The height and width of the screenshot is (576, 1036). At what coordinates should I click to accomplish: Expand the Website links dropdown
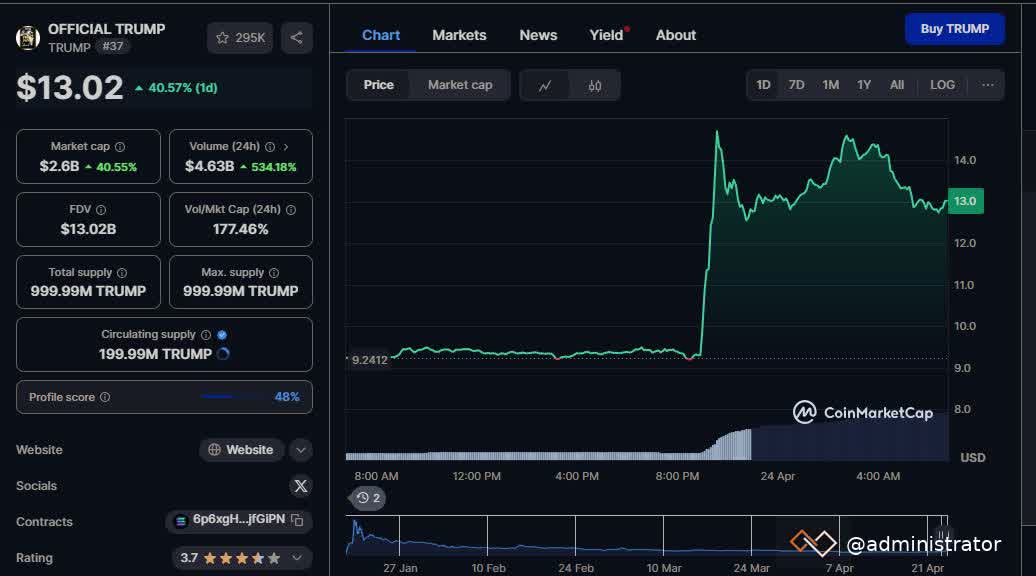[301, 450]
